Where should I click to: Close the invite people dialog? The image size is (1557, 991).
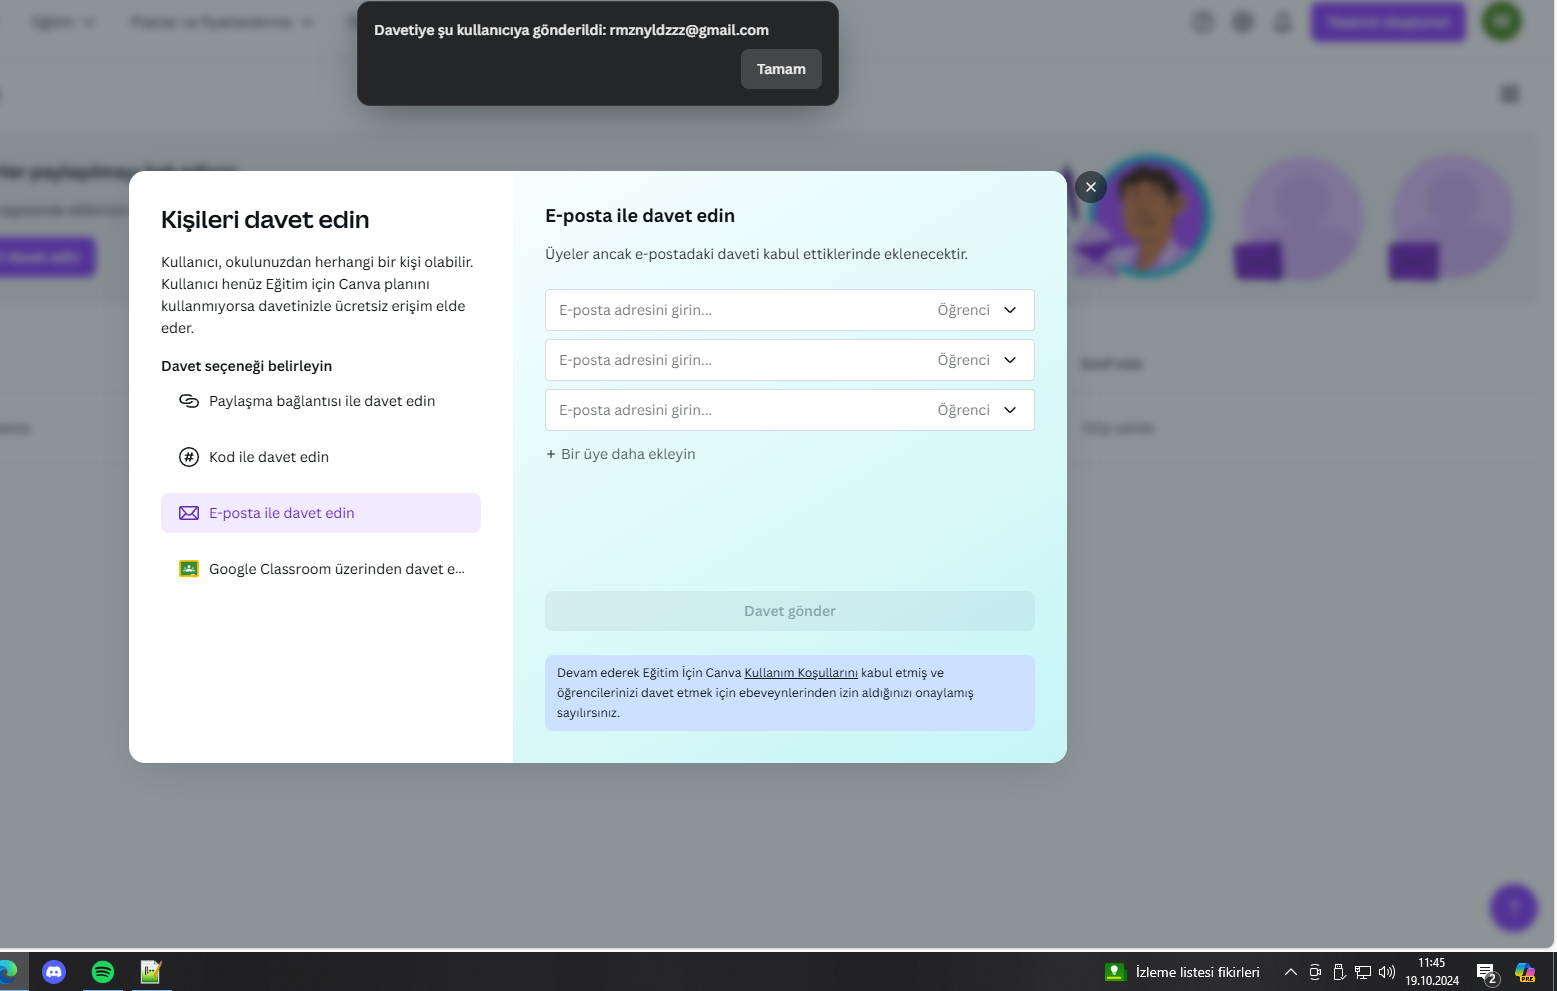point(1091,187)
